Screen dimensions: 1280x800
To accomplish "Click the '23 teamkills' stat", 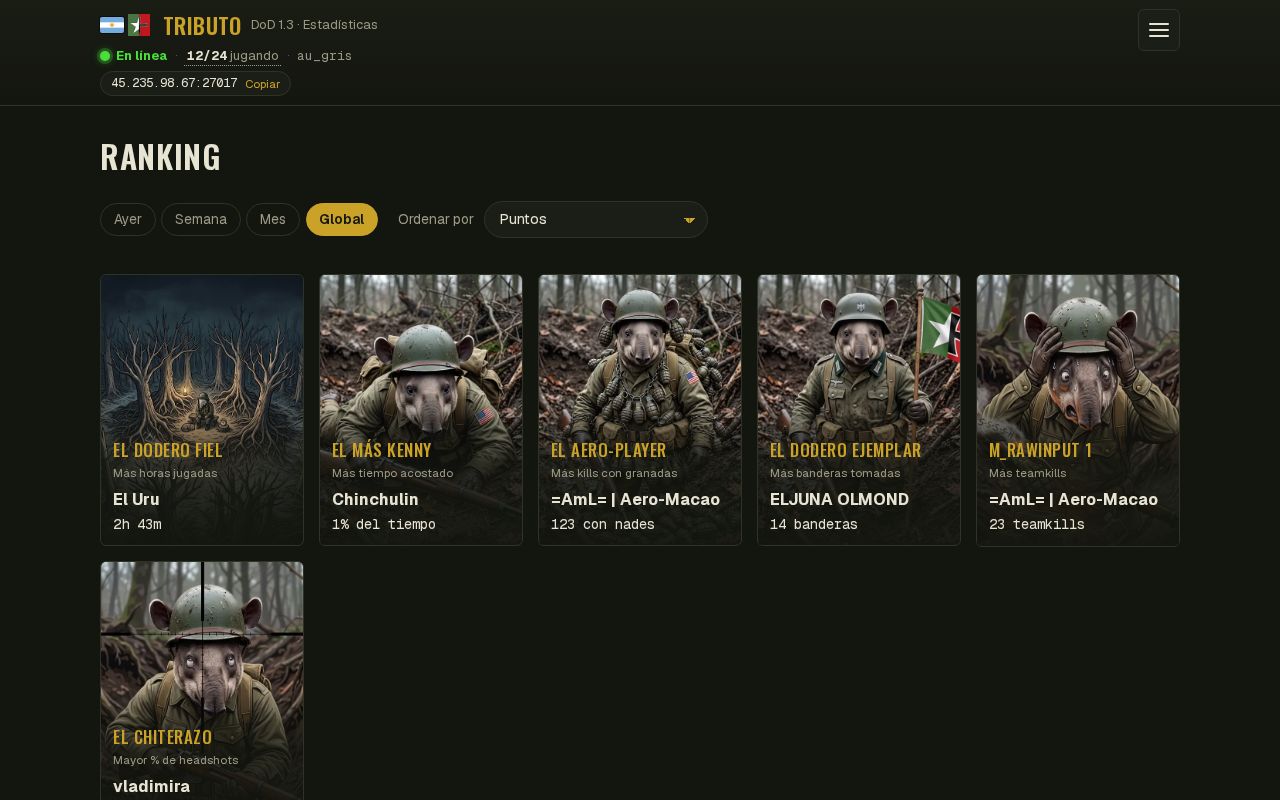I will [1037, 524].
